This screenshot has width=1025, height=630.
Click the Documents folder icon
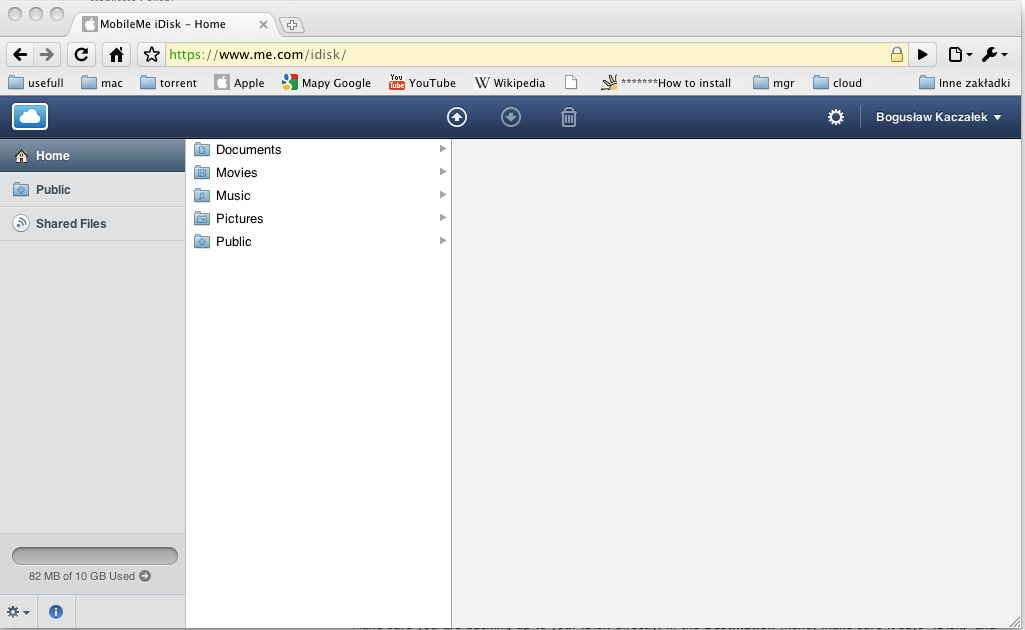[x=202, y=150]
